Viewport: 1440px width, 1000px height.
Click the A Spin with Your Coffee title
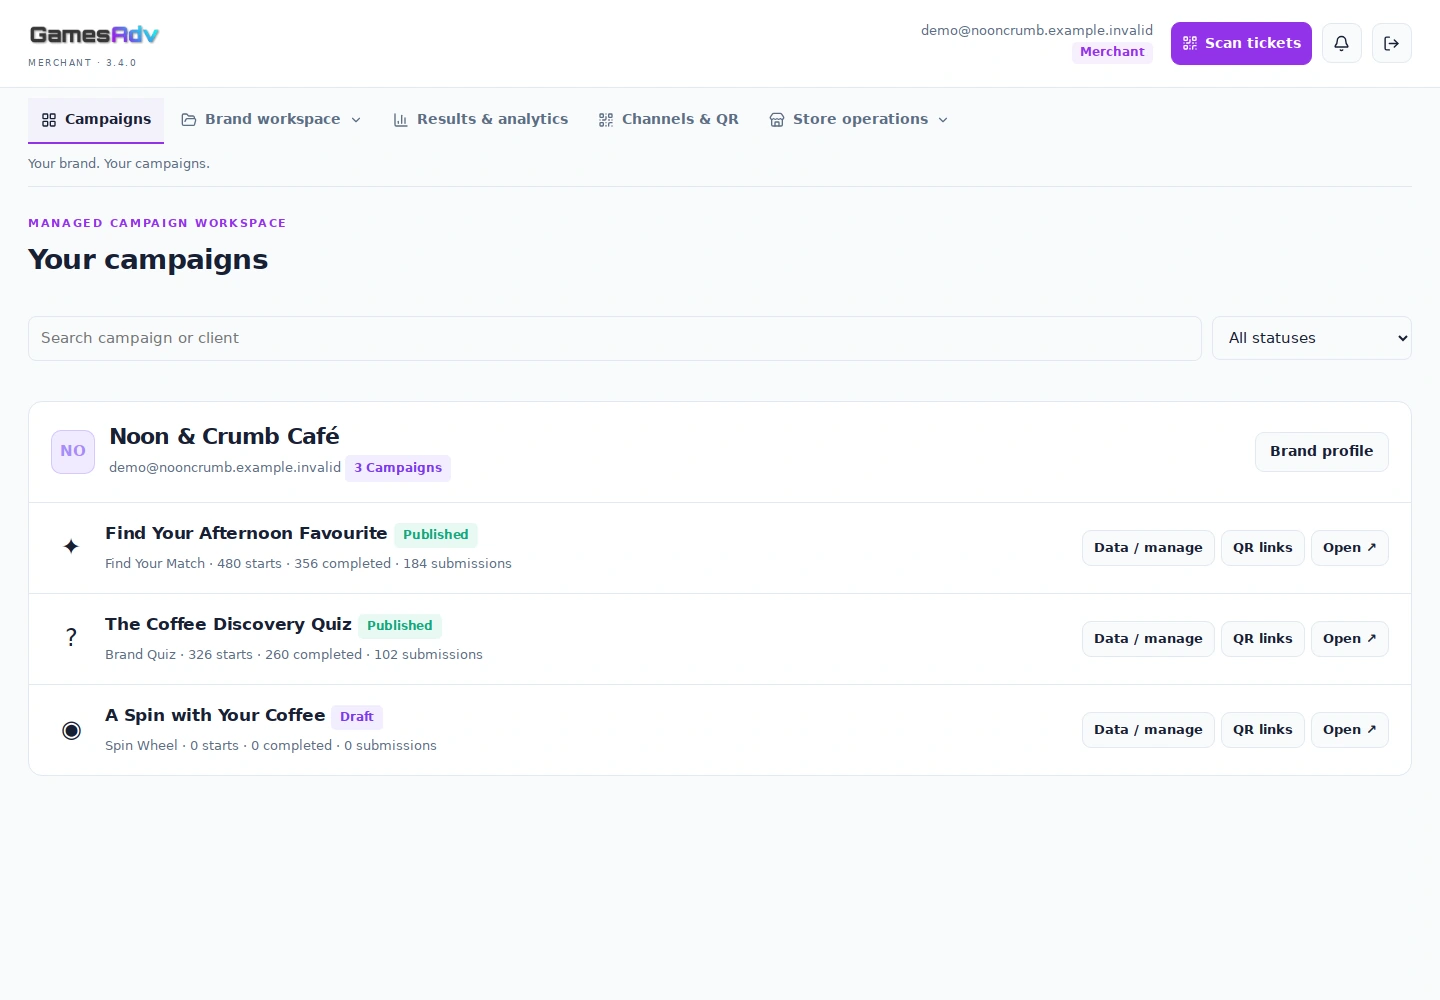pyautogui.click(x=215, y=715)
